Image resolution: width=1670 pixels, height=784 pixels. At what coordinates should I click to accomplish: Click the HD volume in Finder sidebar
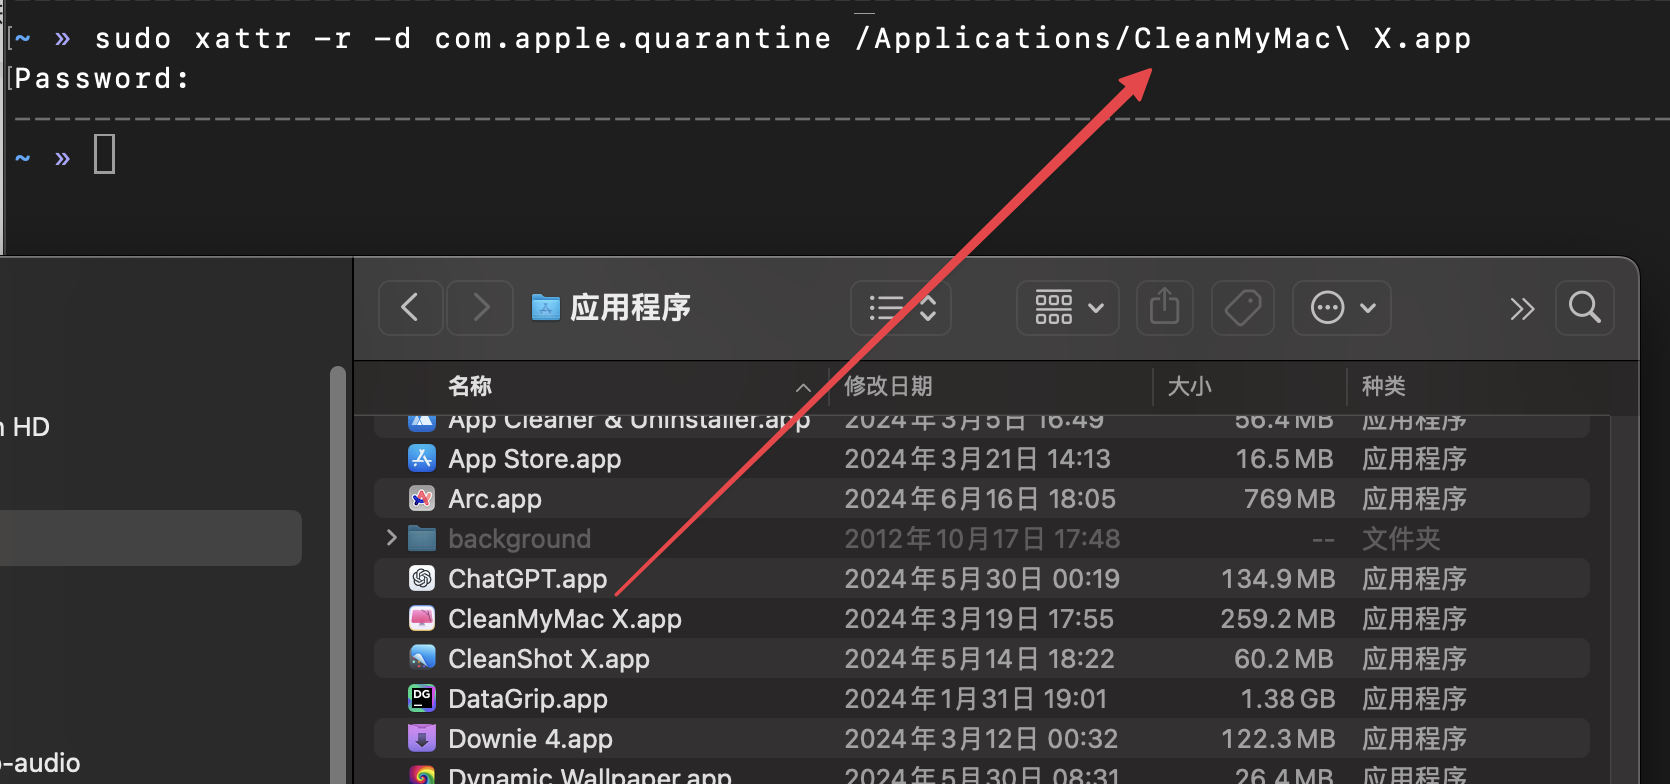tap(25, 427)
